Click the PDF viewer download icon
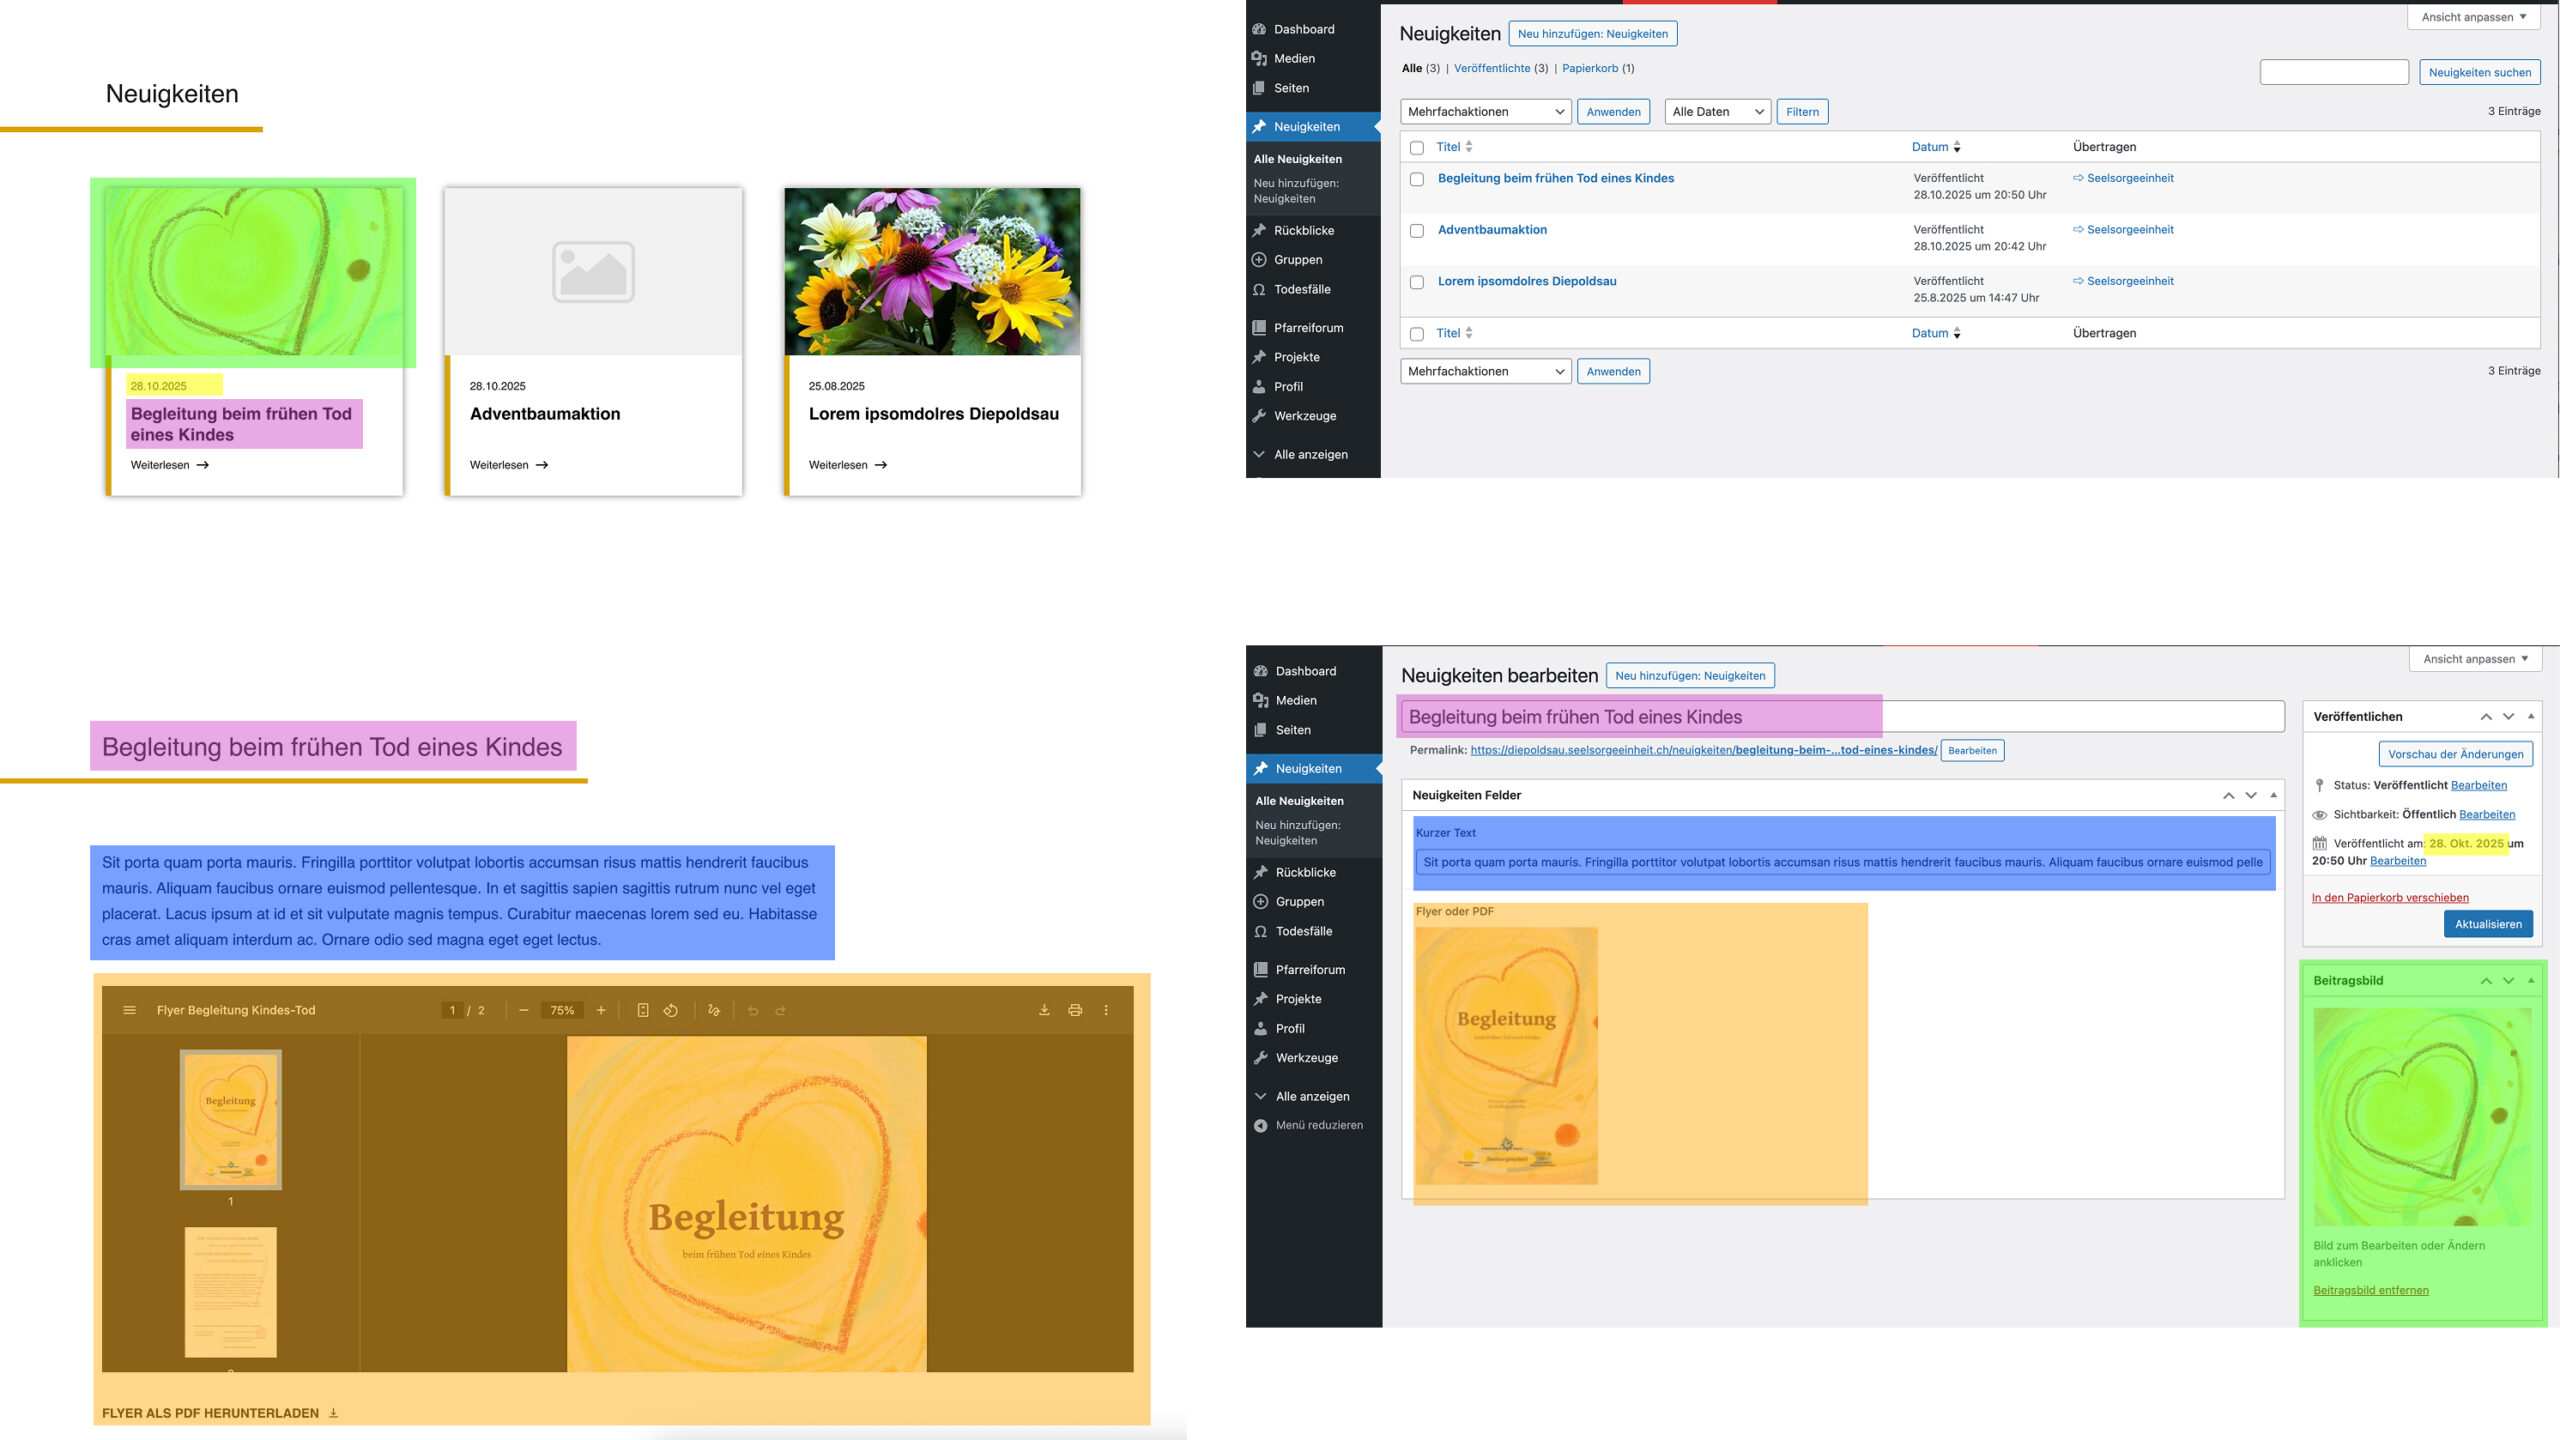The width and height of the screenshot is (2560, 1440). coord(1044,1010)
